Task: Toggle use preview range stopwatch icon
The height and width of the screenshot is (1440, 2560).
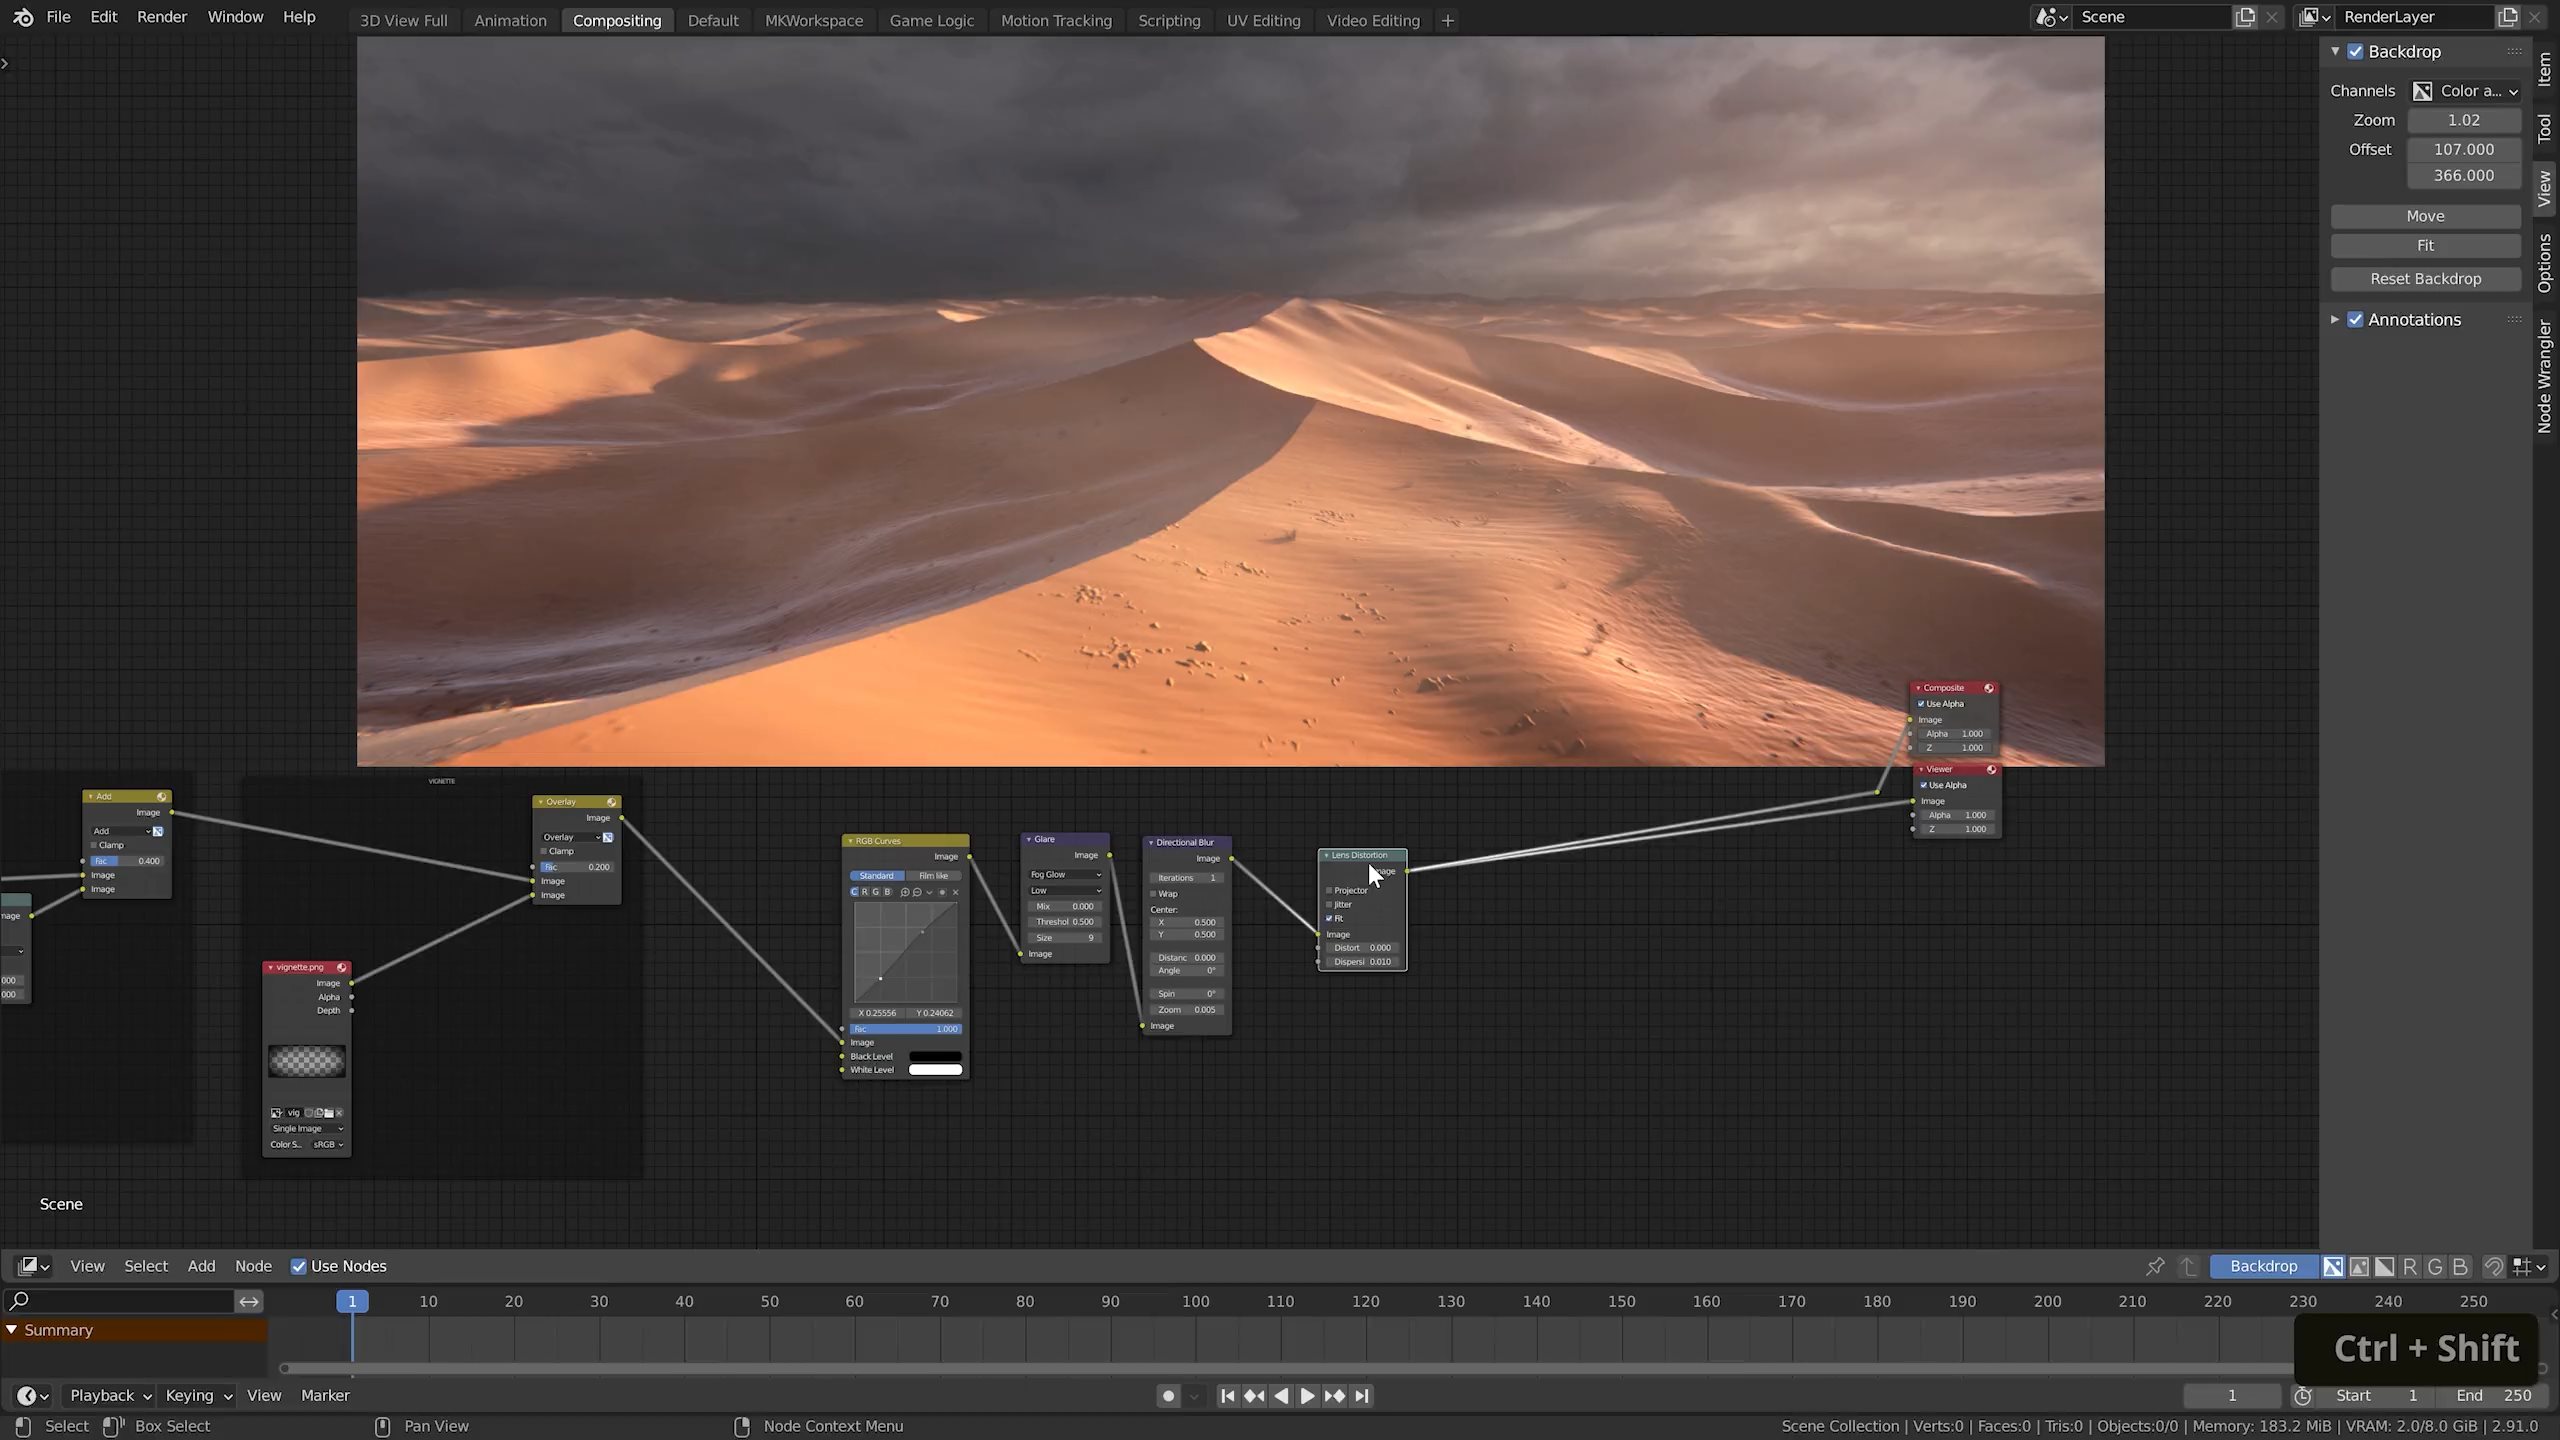Action: coord(2302,1395)
